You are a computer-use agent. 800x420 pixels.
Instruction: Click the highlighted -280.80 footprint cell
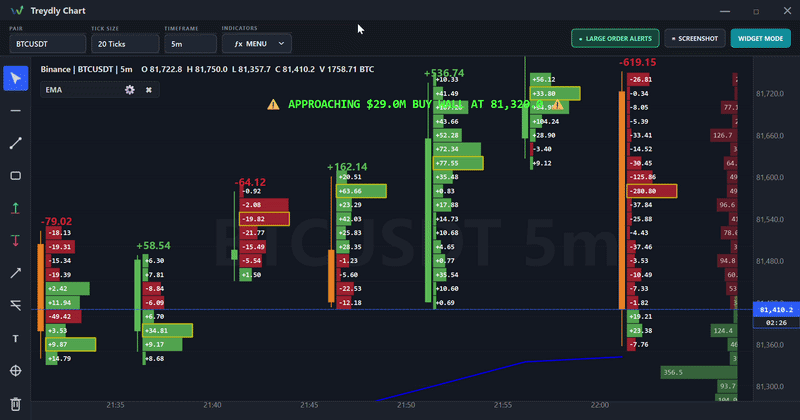click(x=652, y=191)
